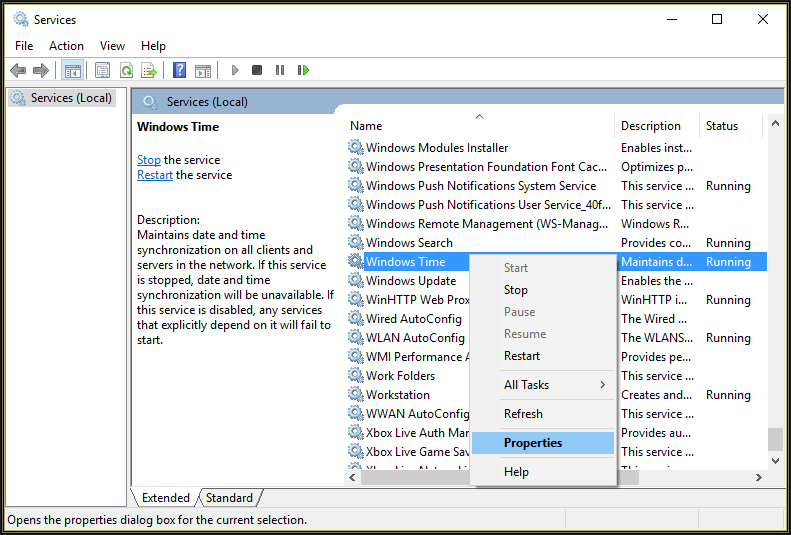Select the Windows Search service row
This screenshot has width=791, height=535.
[557, 243]
